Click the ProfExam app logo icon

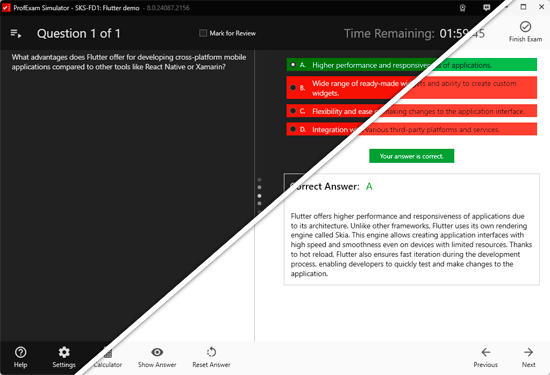tap(6, 8)
